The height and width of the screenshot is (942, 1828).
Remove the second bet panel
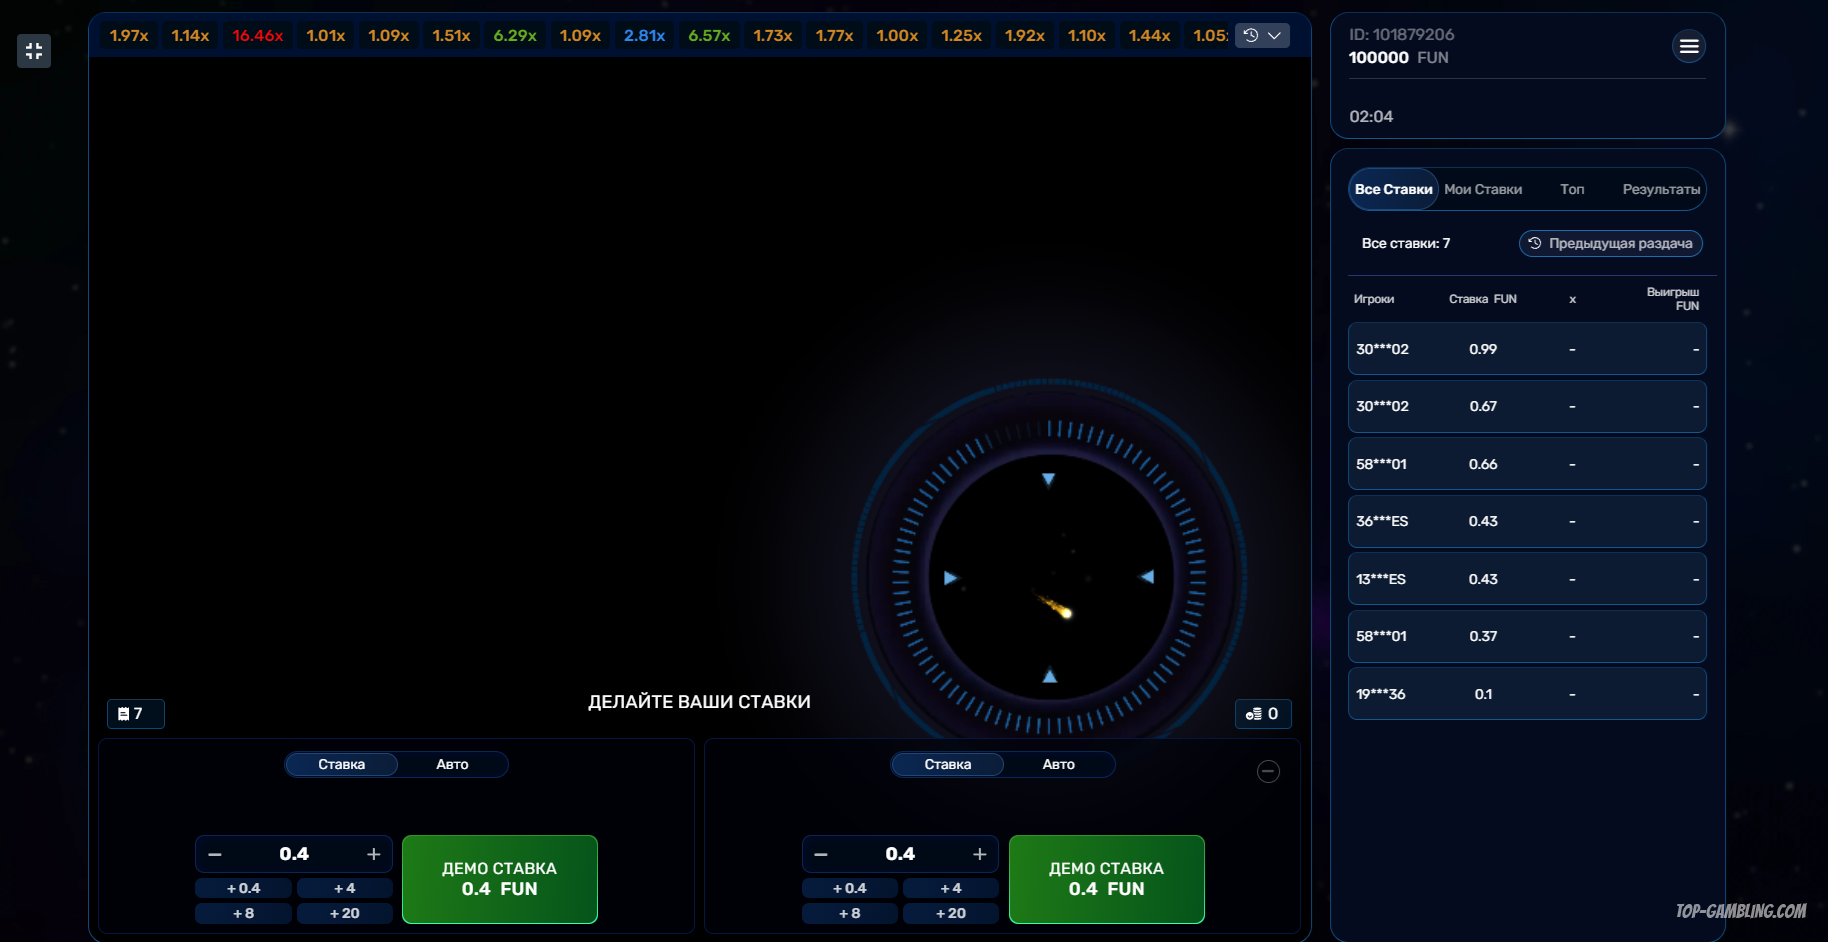tap(1268, 771)
